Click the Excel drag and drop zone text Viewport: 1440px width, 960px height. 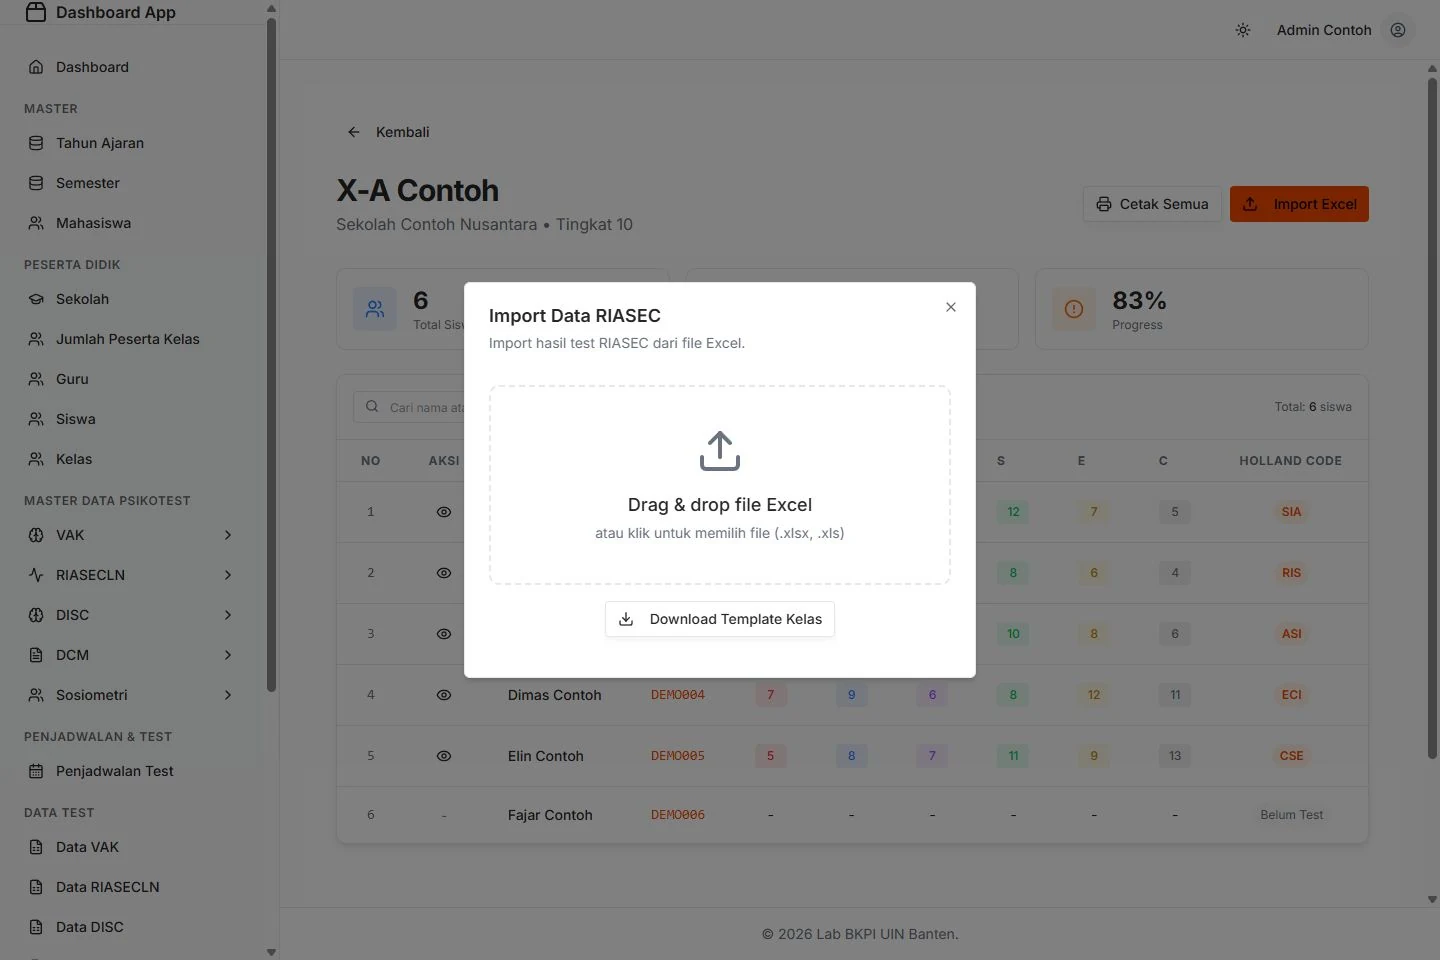[720, 505]
